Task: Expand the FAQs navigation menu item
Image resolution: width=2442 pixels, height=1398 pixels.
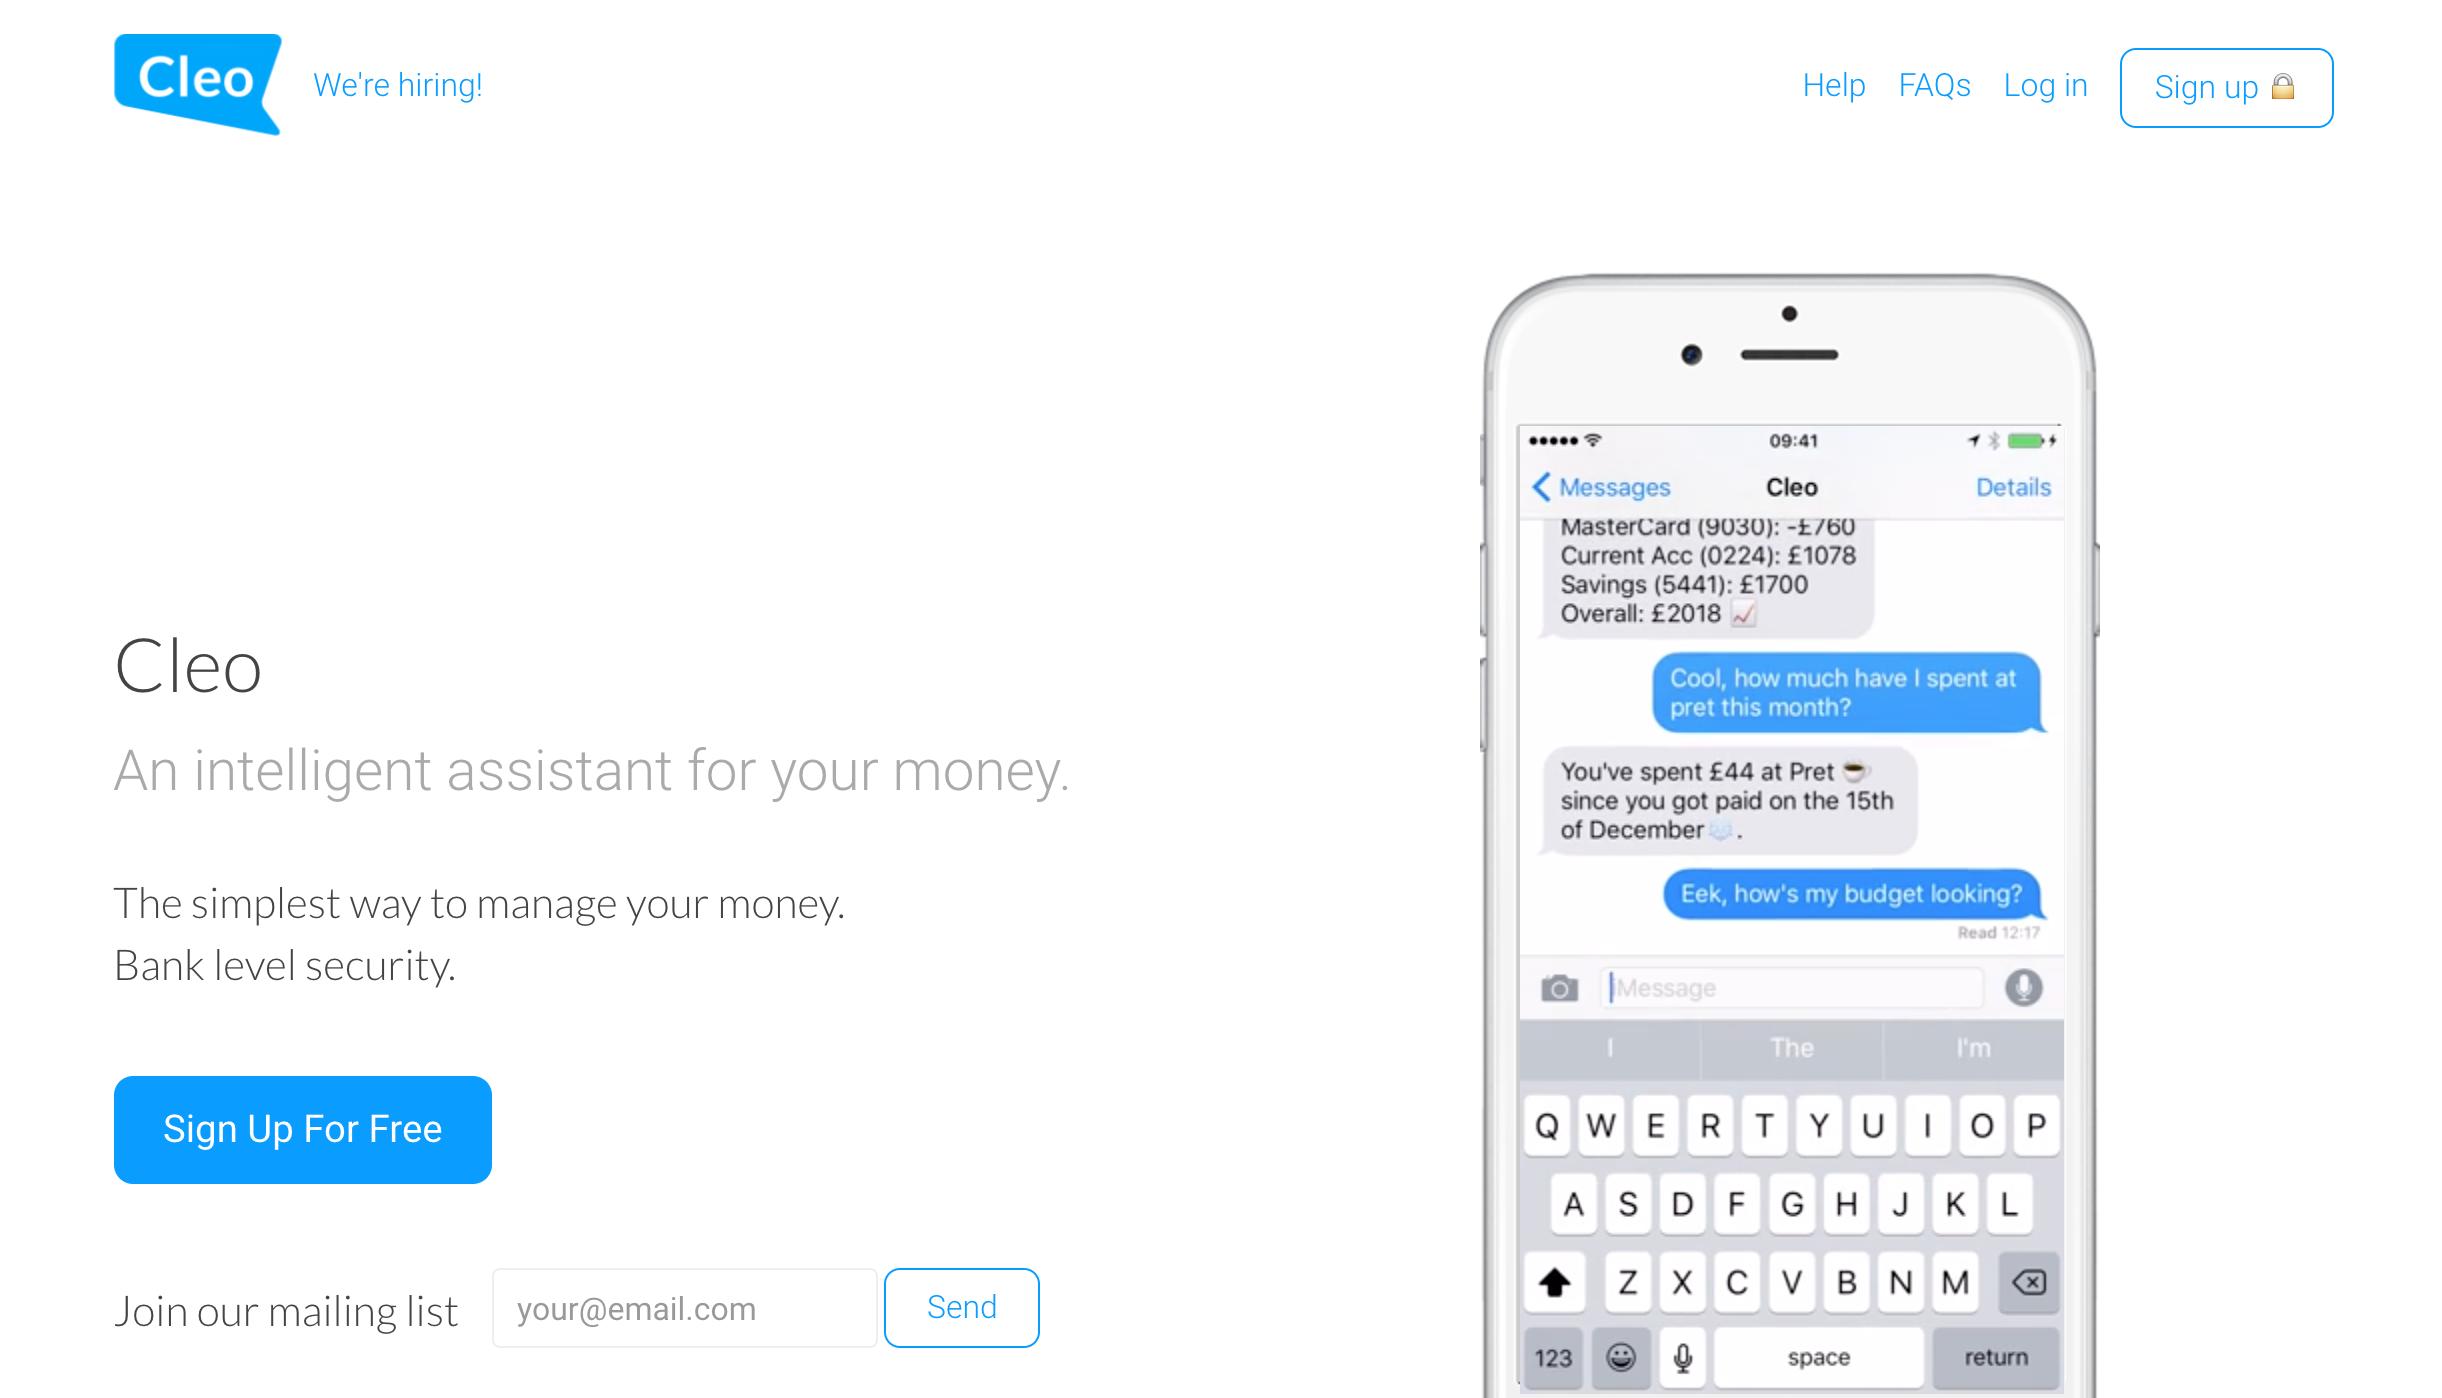Action: 1935,85
